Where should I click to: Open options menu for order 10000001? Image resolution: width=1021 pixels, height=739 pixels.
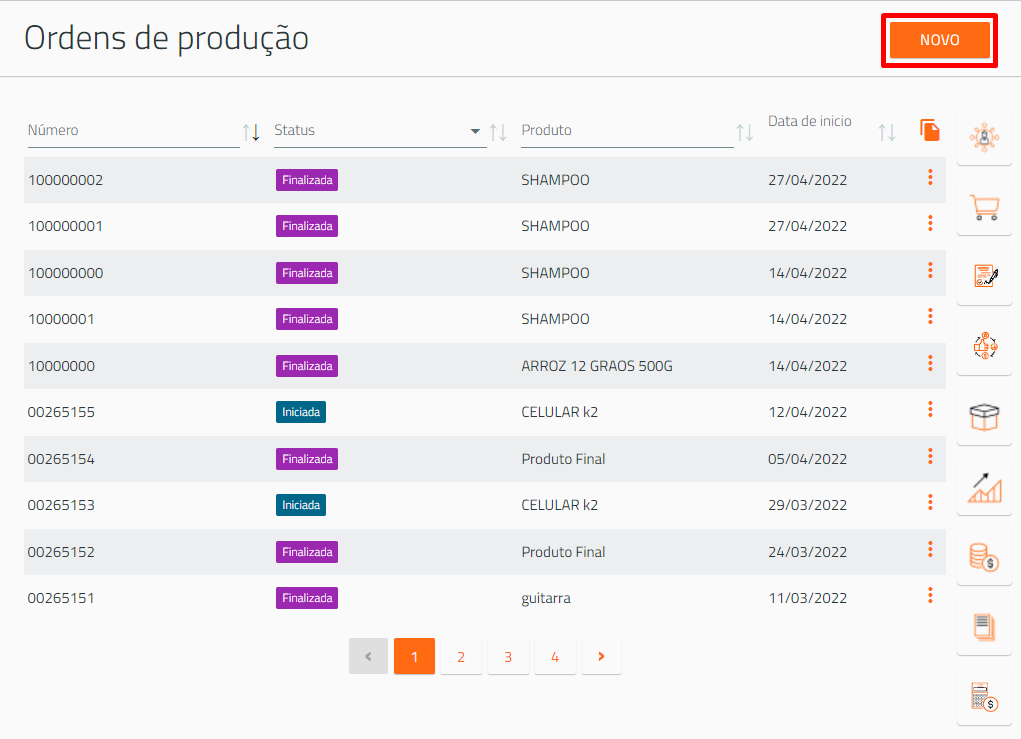coord(930,316)
